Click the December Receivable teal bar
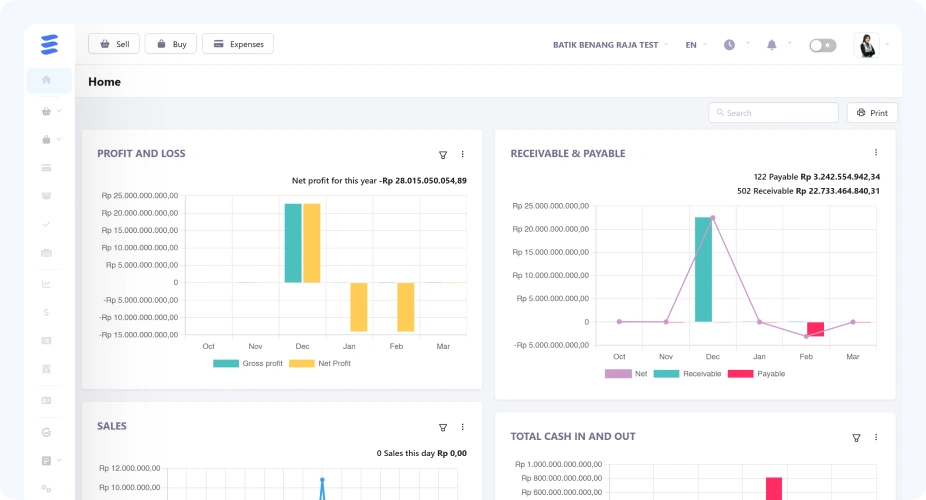Viewport: 926px width, 500px height. (703, 270)
